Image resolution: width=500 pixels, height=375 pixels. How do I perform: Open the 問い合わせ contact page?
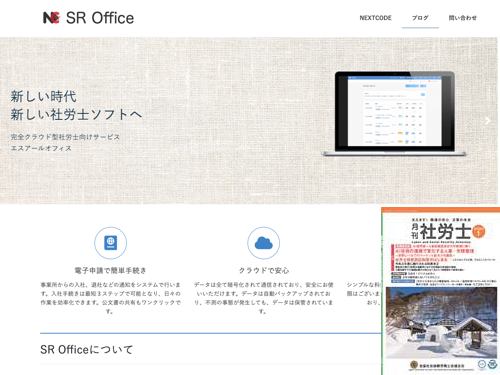(462, 18)
